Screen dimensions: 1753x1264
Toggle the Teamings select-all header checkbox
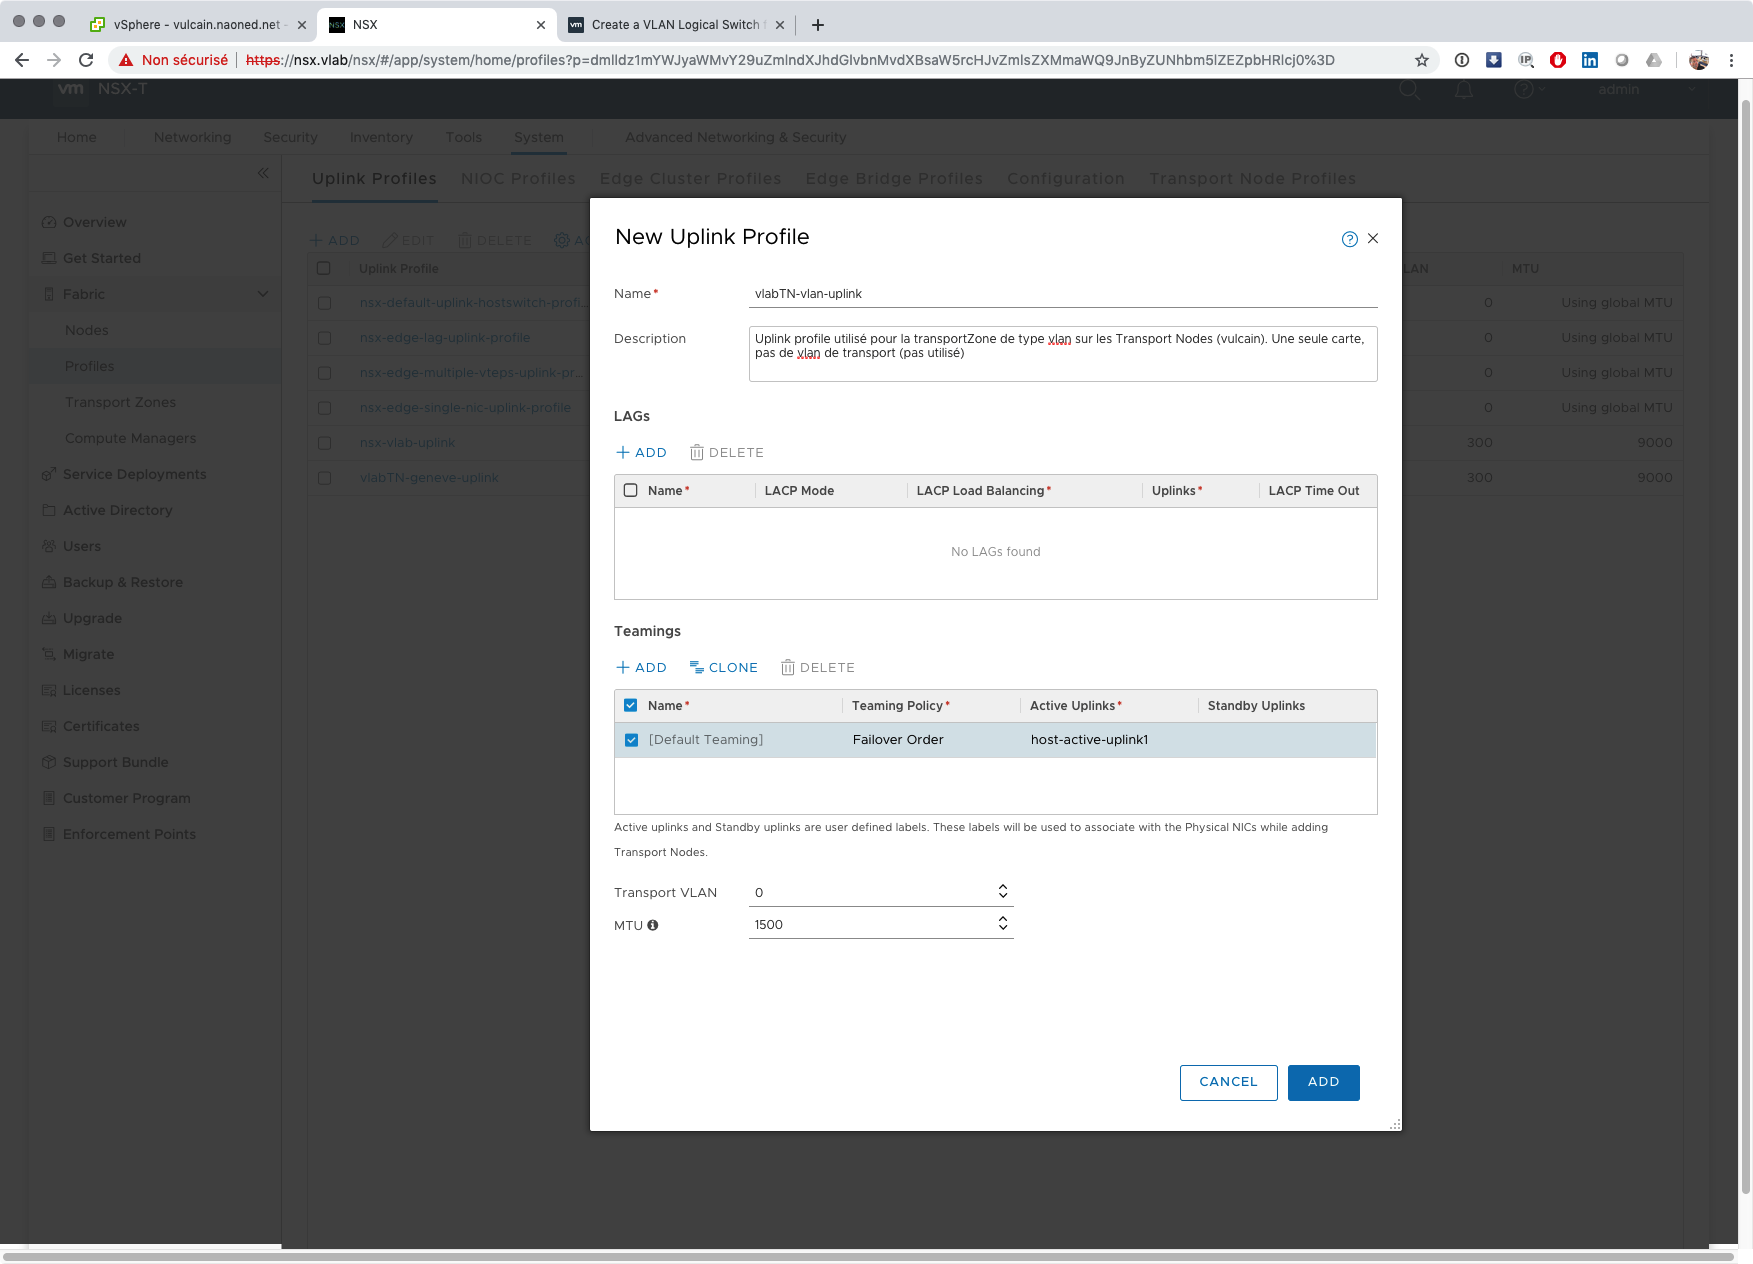click(x=631, y=706)
